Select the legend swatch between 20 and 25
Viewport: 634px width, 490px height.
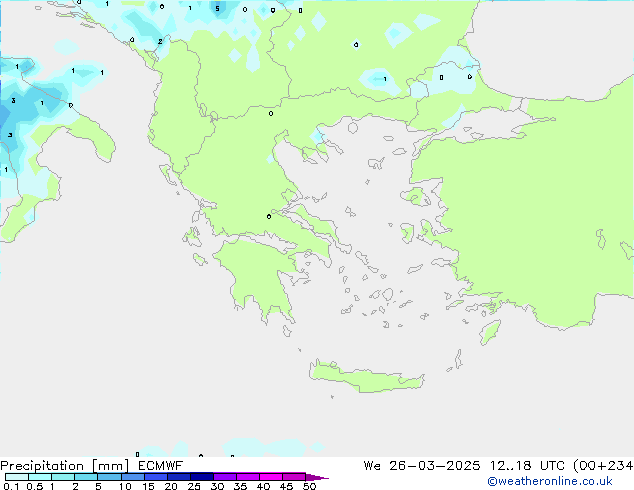[179, 477]
